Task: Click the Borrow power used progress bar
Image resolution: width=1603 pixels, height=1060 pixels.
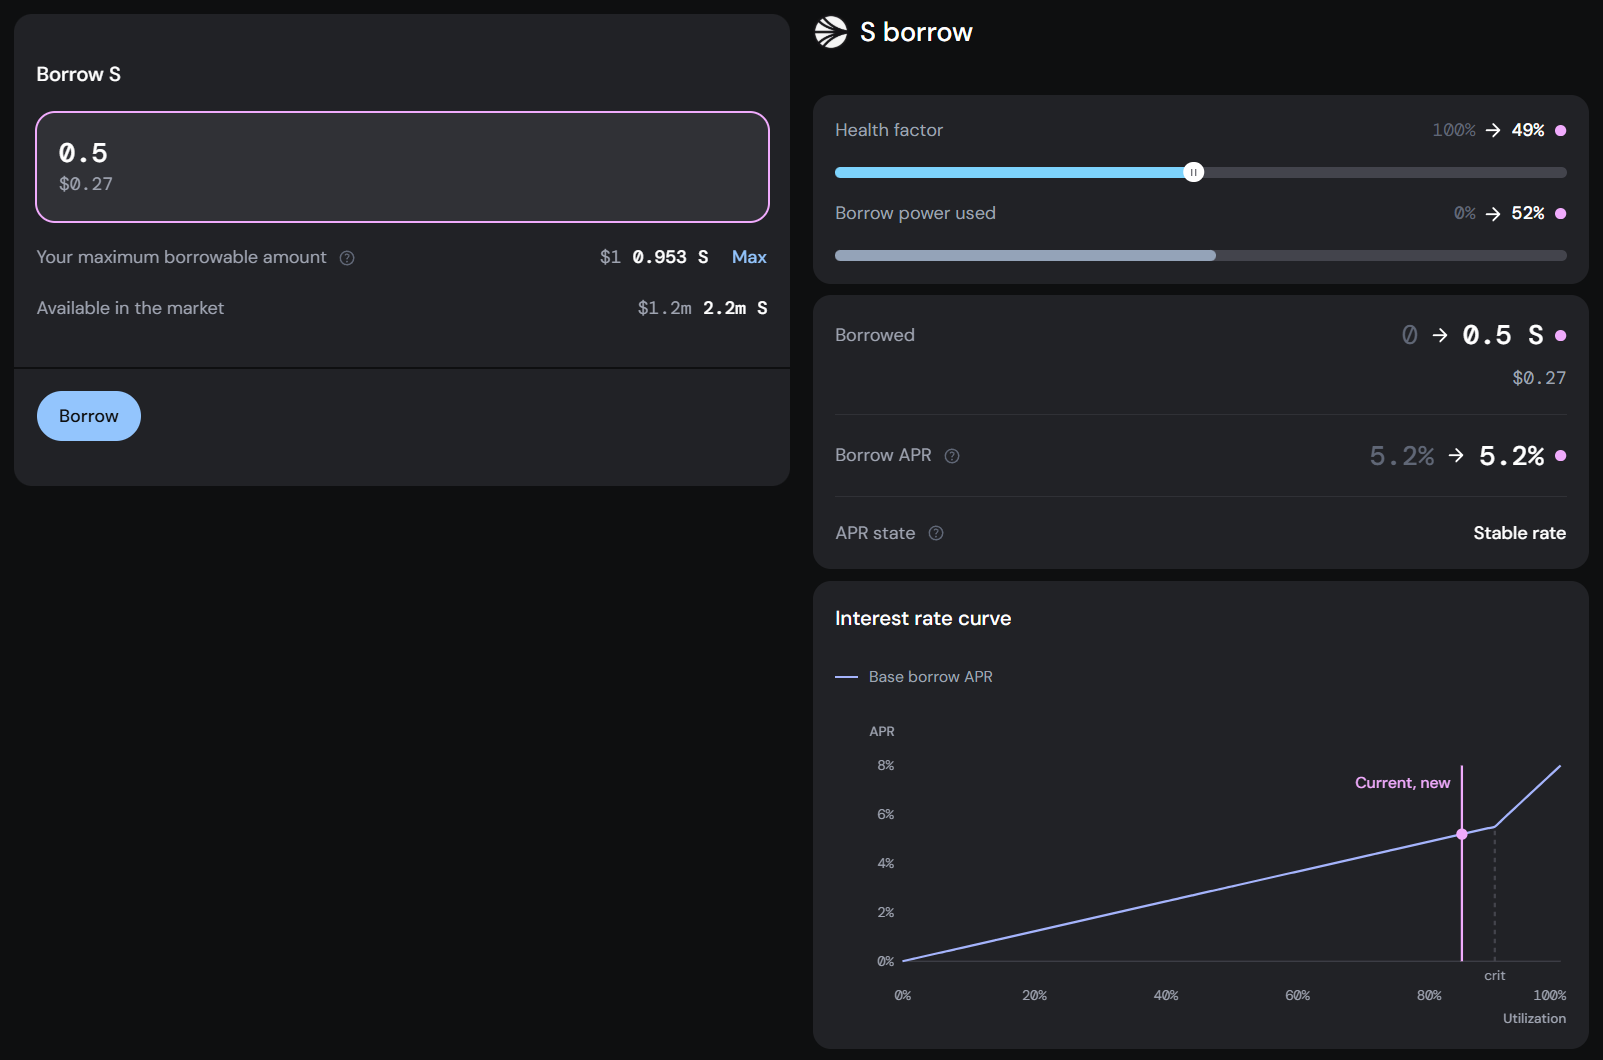Action: (x=1200, y=256)
